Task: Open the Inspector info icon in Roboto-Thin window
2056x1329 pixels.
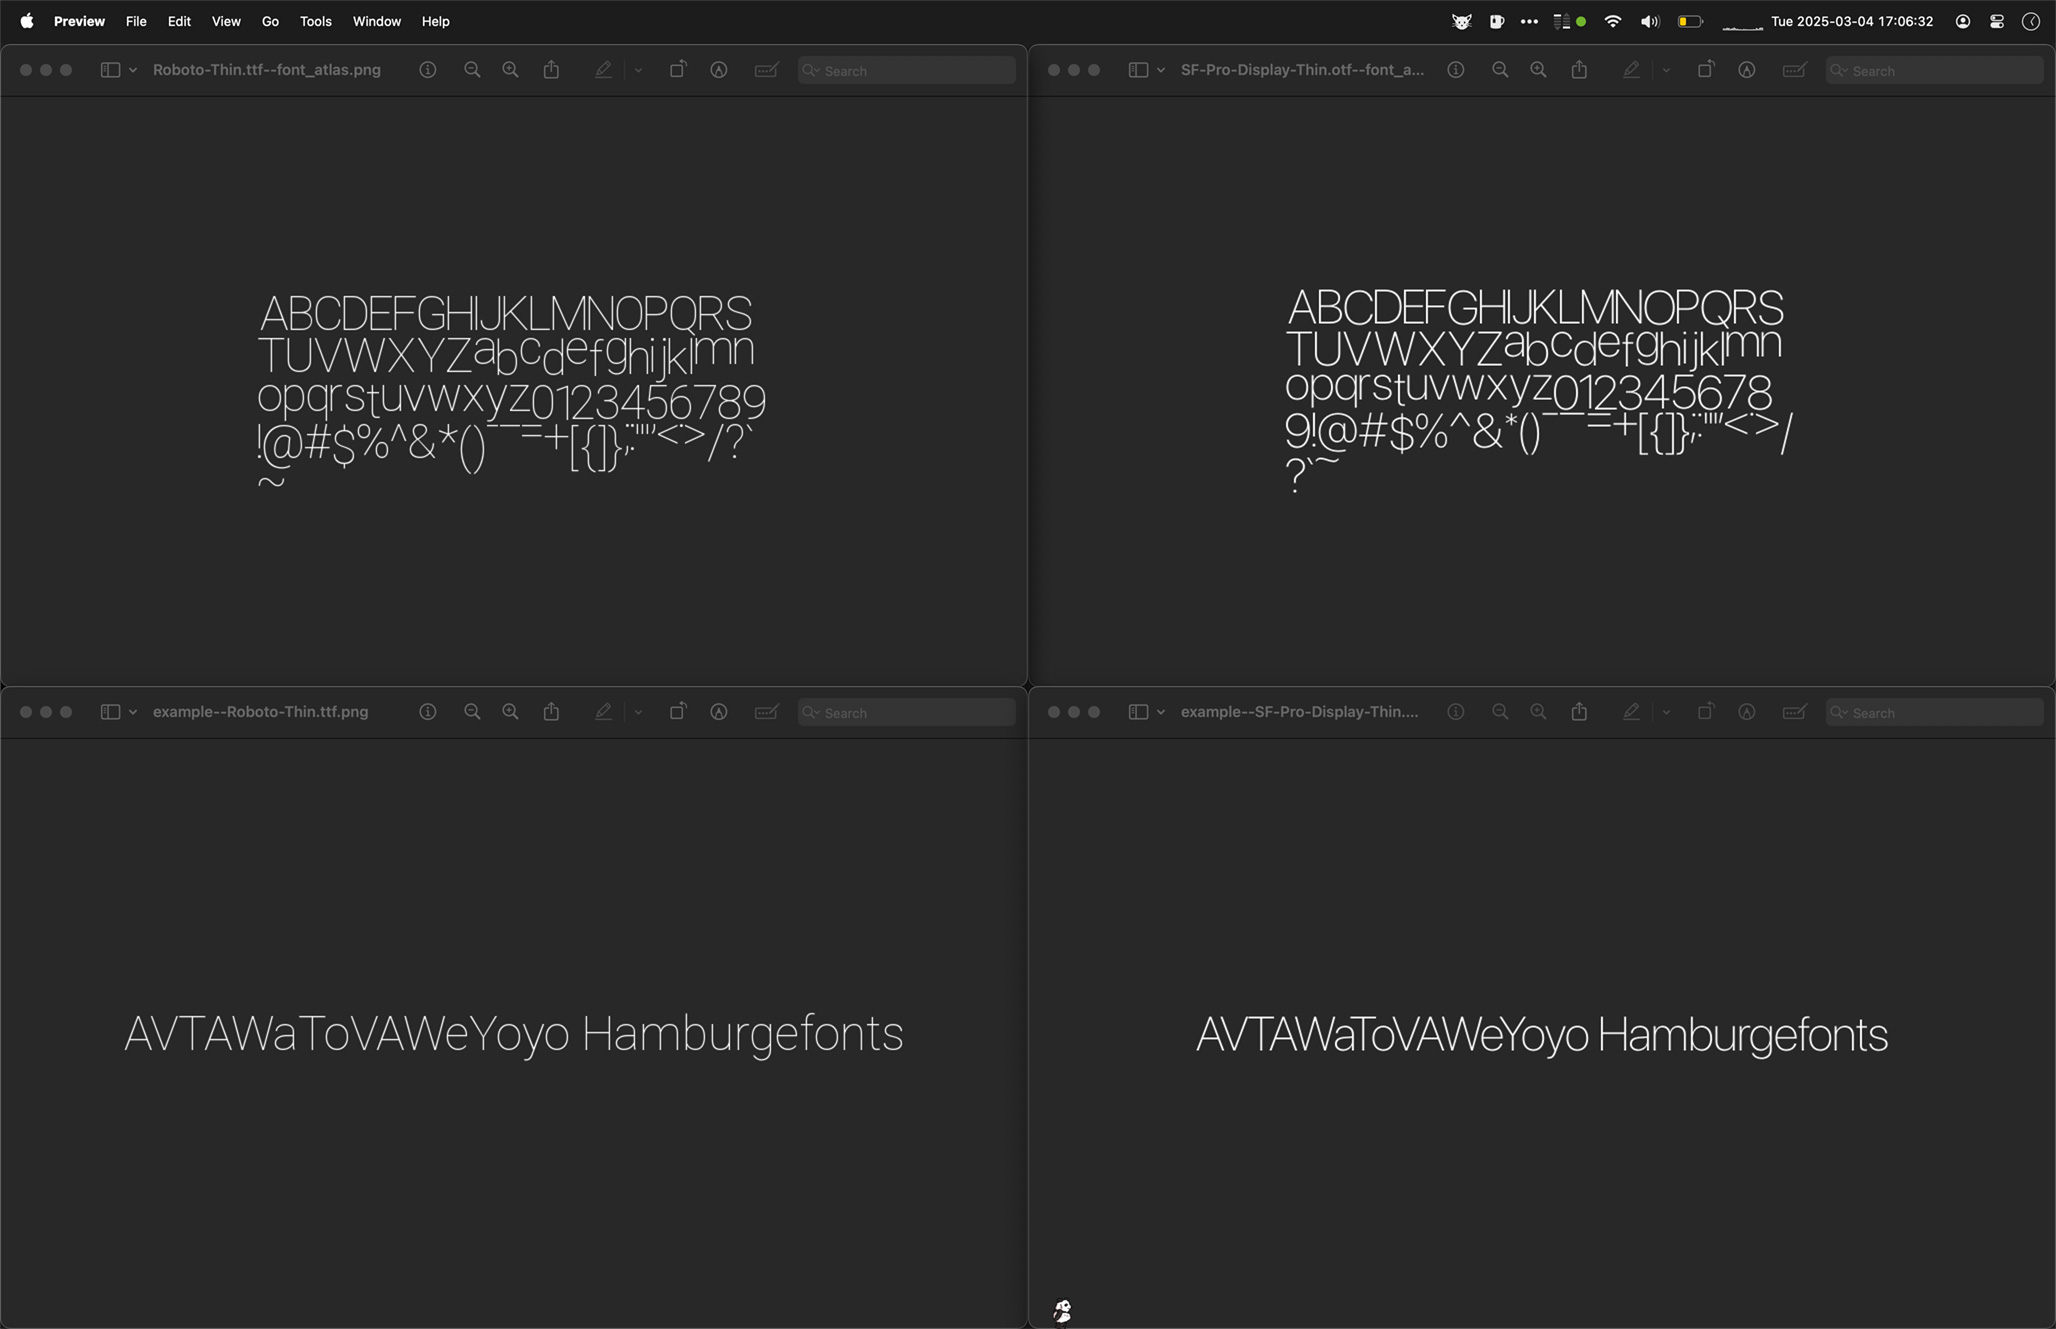Action: pyautogui.click(x=428, y=70)
